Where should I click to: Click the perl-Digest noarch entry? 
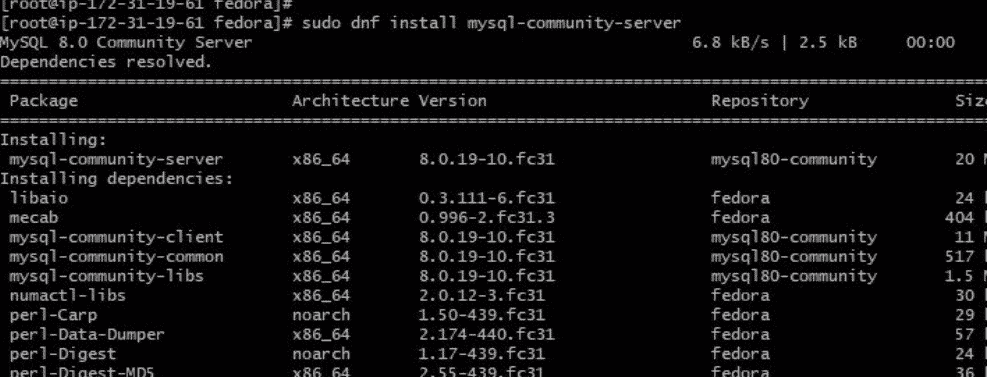pos(321,354)
